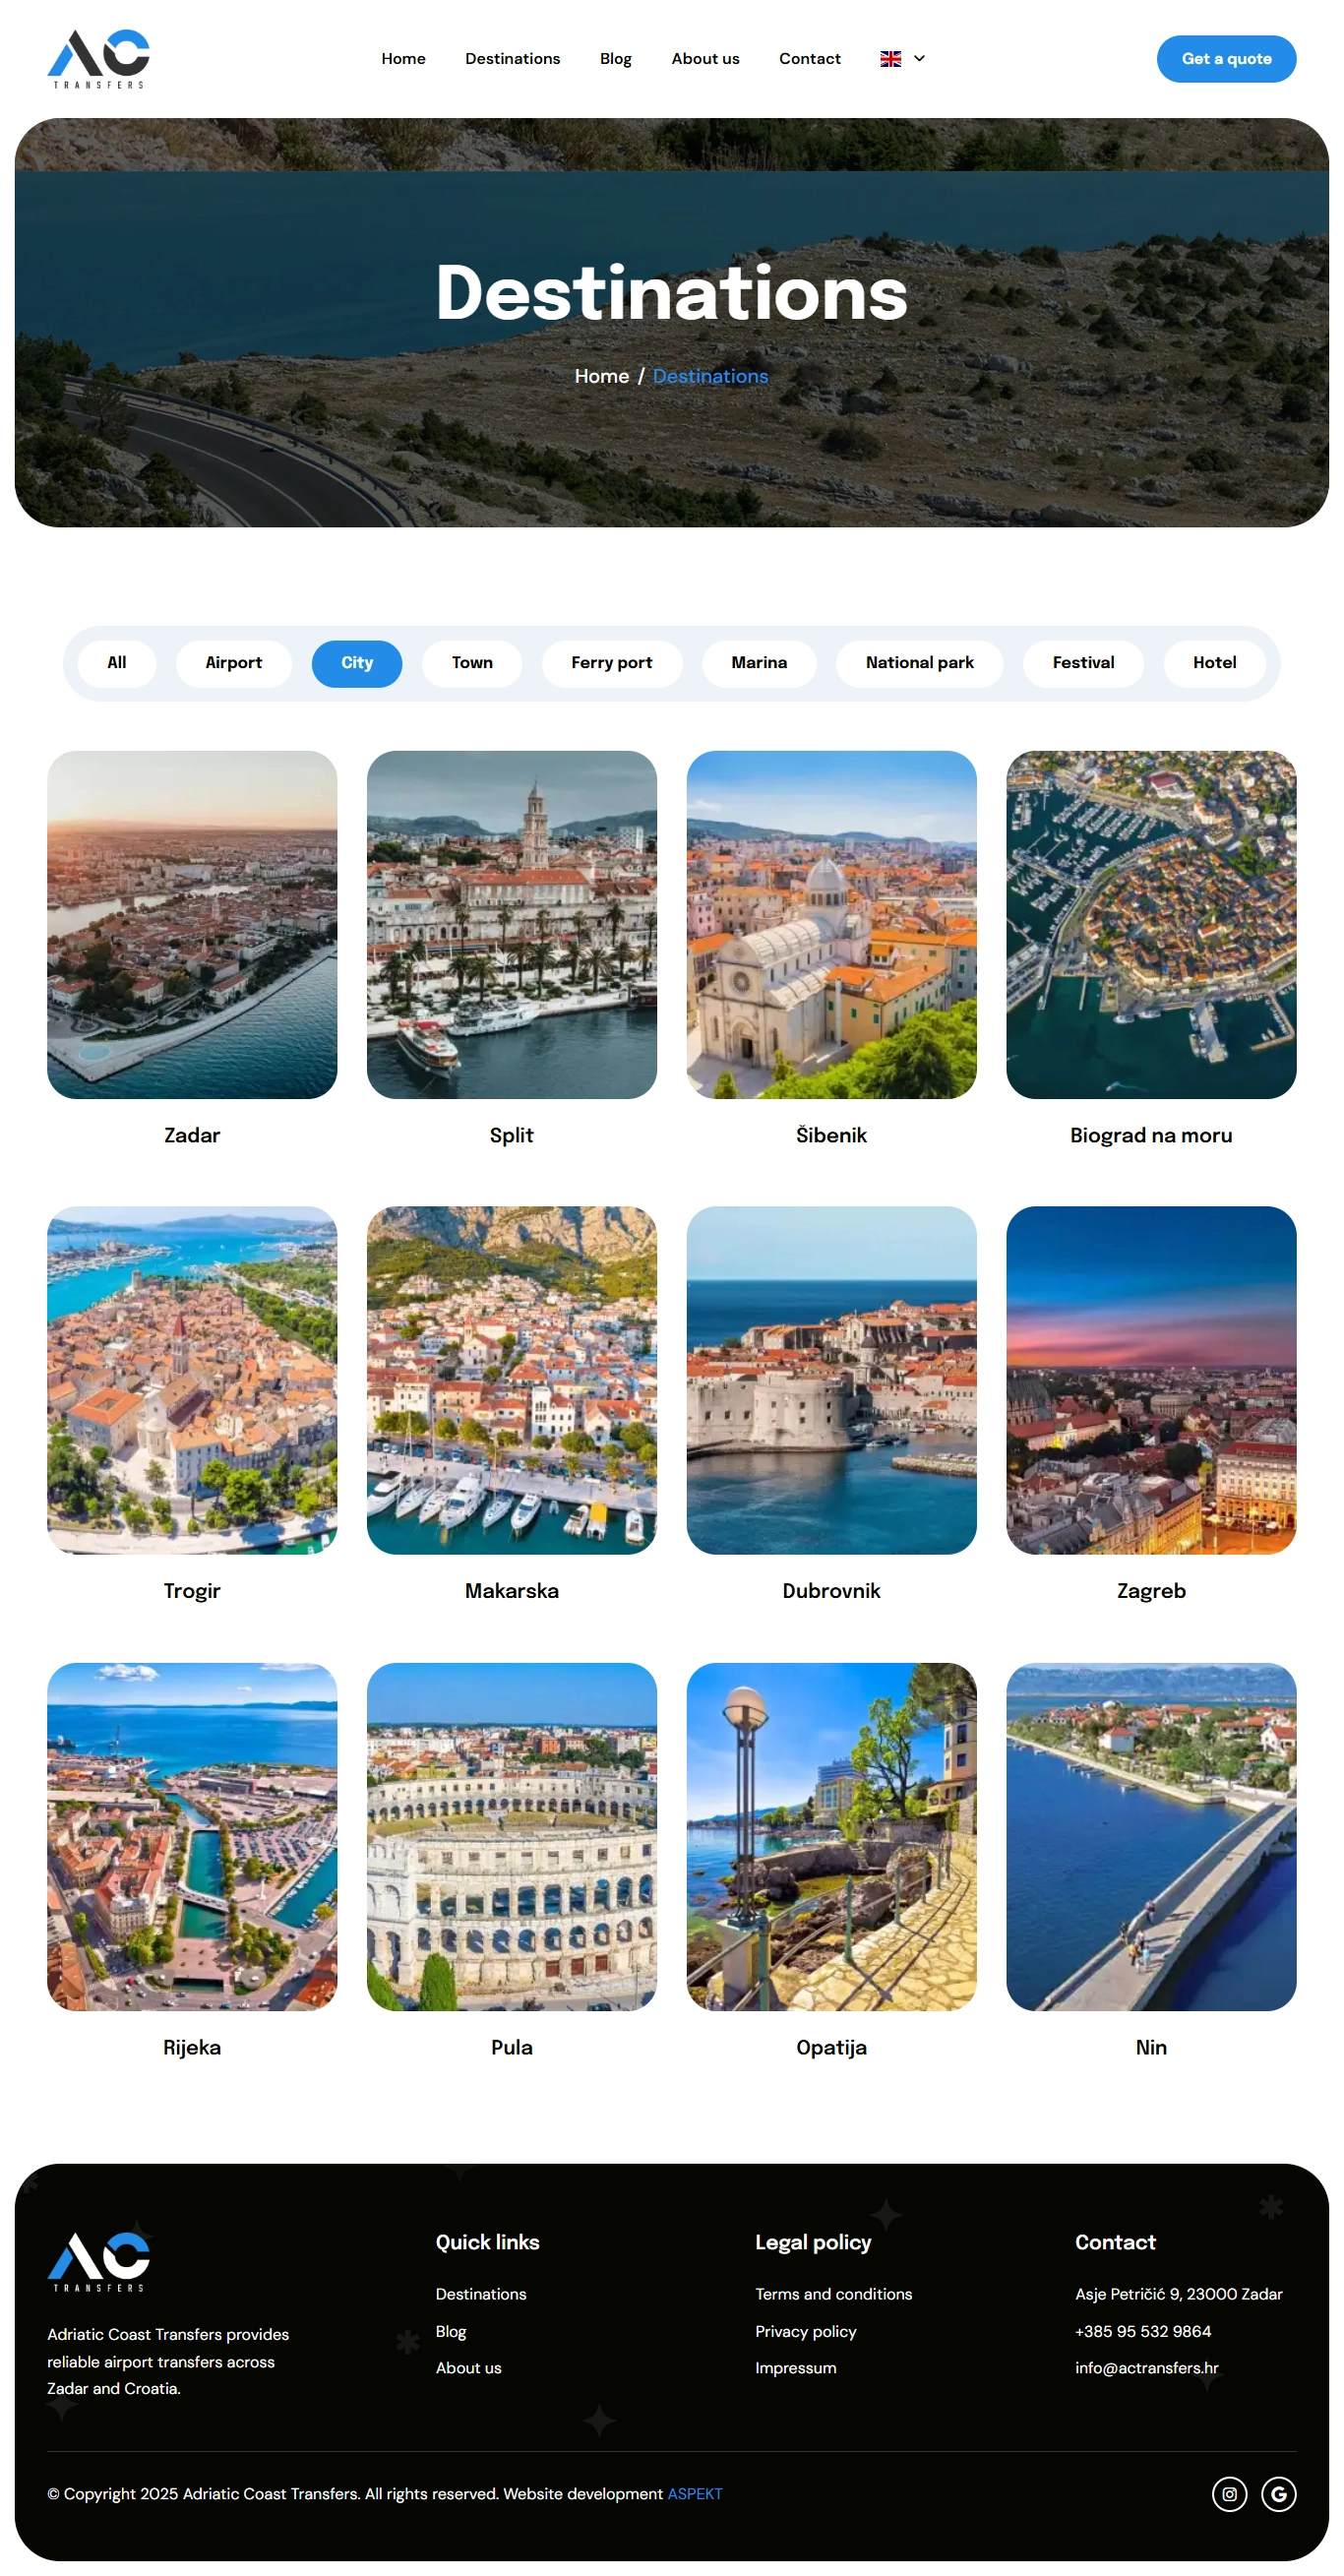1344x2576 pixels.
Task: Filter by National park
Action: pyautogui.click(x=919, y=662)
